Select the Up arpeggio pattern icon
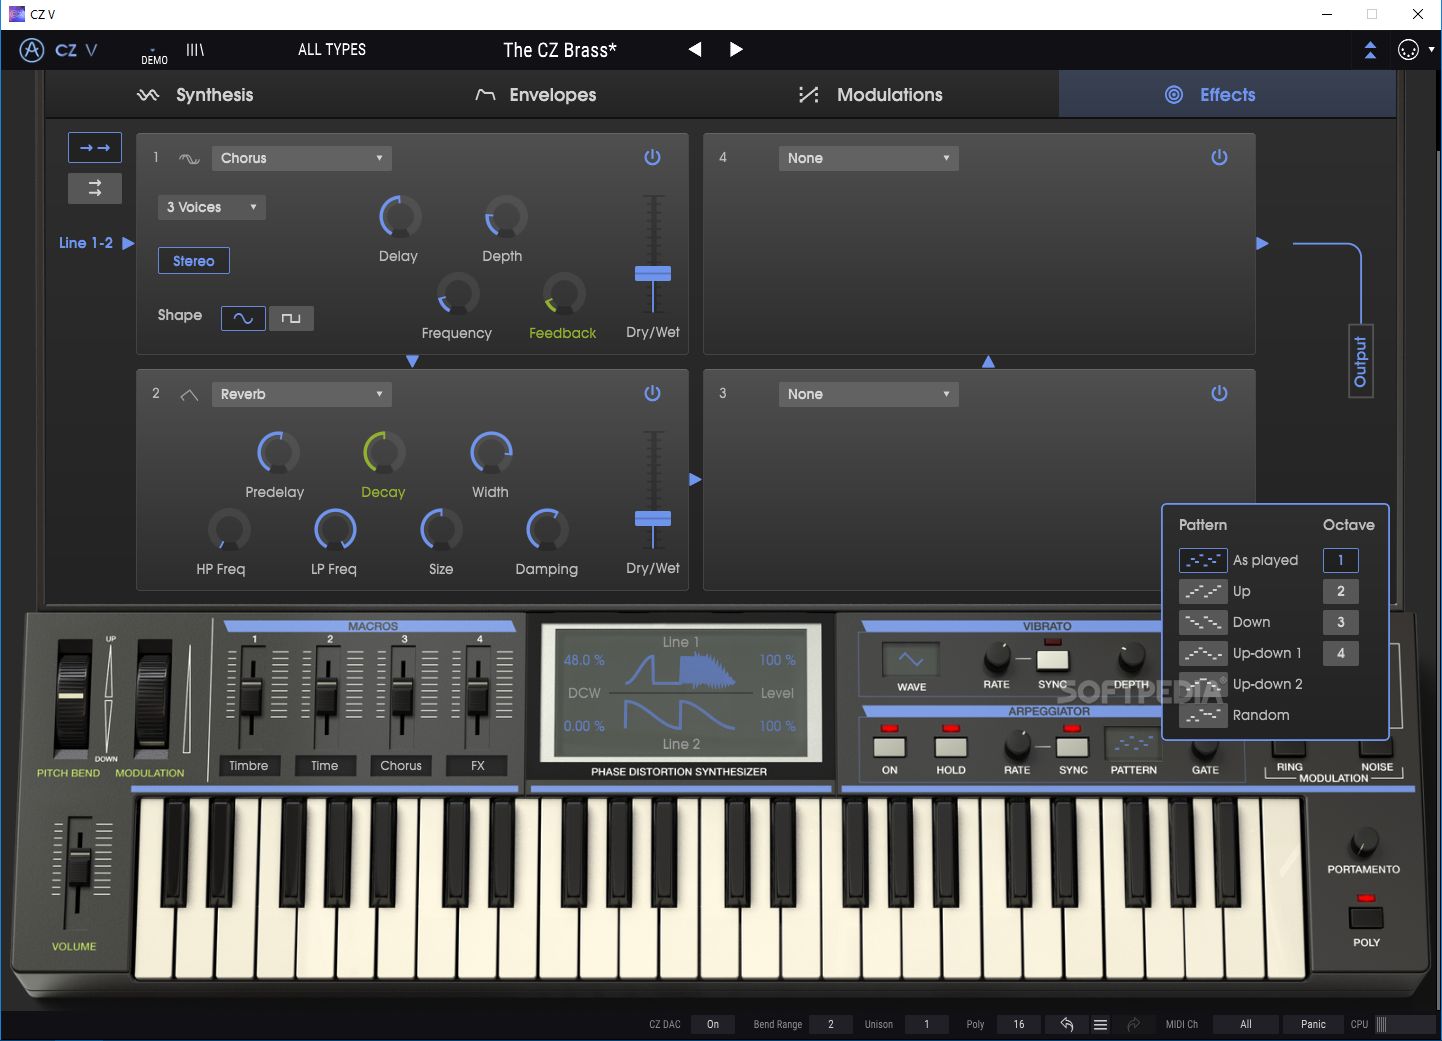This screenshot has height=1041, width=1442. coord(1203,591)
